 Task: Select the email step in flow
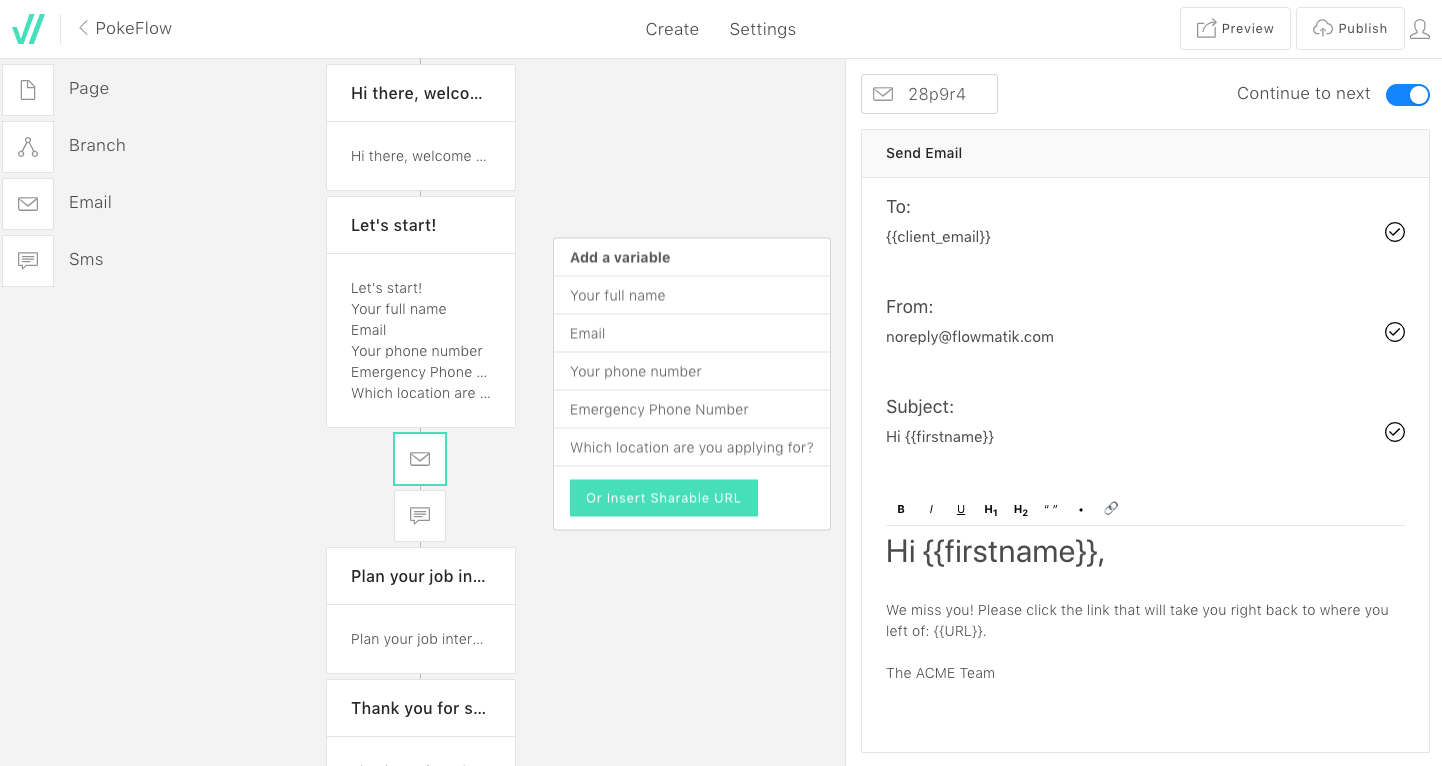click(420, 459)
